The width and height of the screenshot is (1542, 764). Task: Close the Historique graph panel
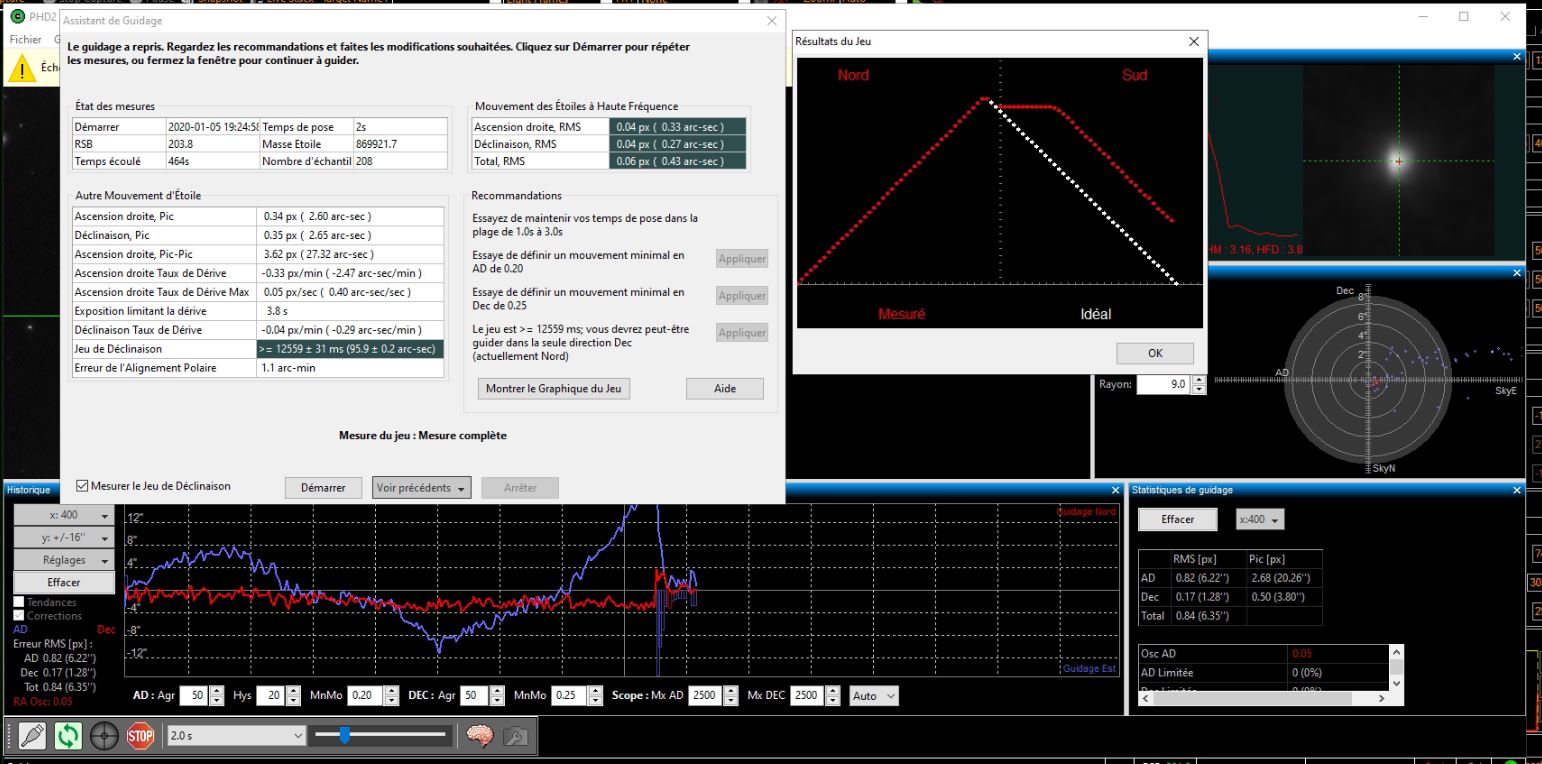[x=1116, y=490]
